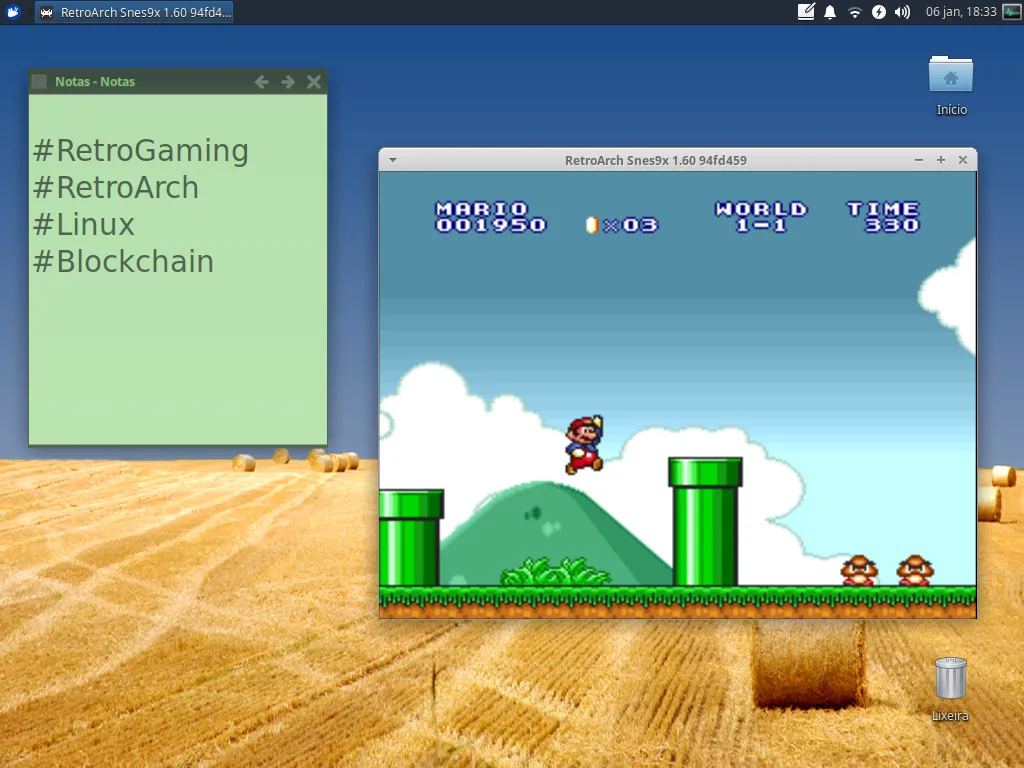
Task: Open the Xfce applications menu mouse icon
Action: click(x=13, y=12)
